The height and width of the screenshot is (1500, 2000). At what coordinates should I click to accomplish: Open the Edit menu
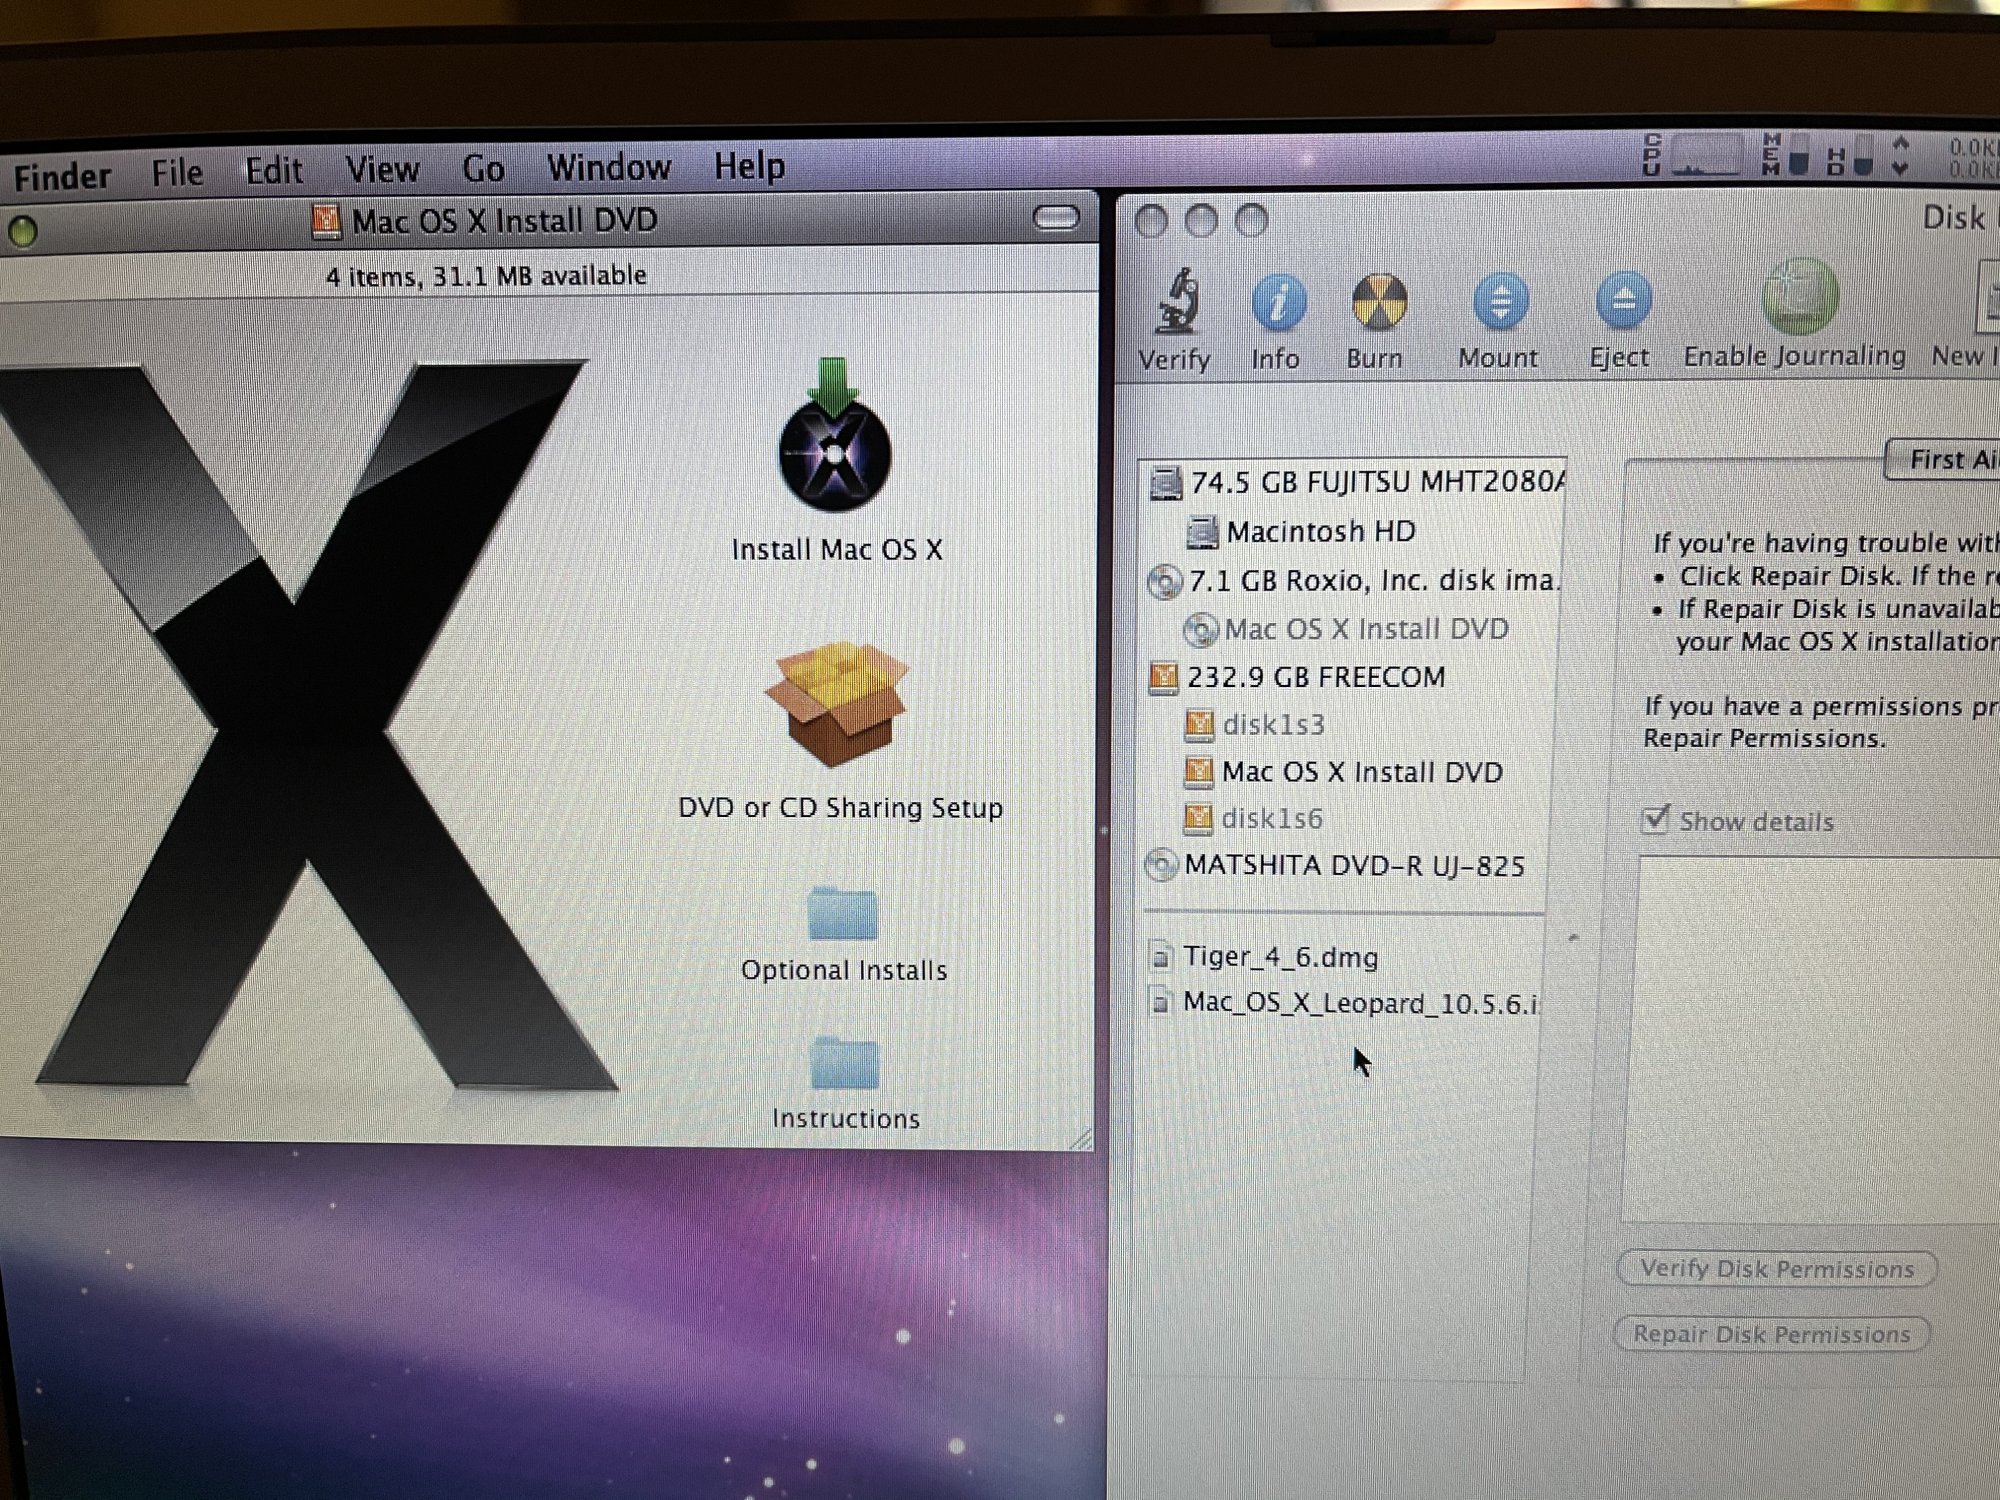pyautogui.click(x=273, y=171)
